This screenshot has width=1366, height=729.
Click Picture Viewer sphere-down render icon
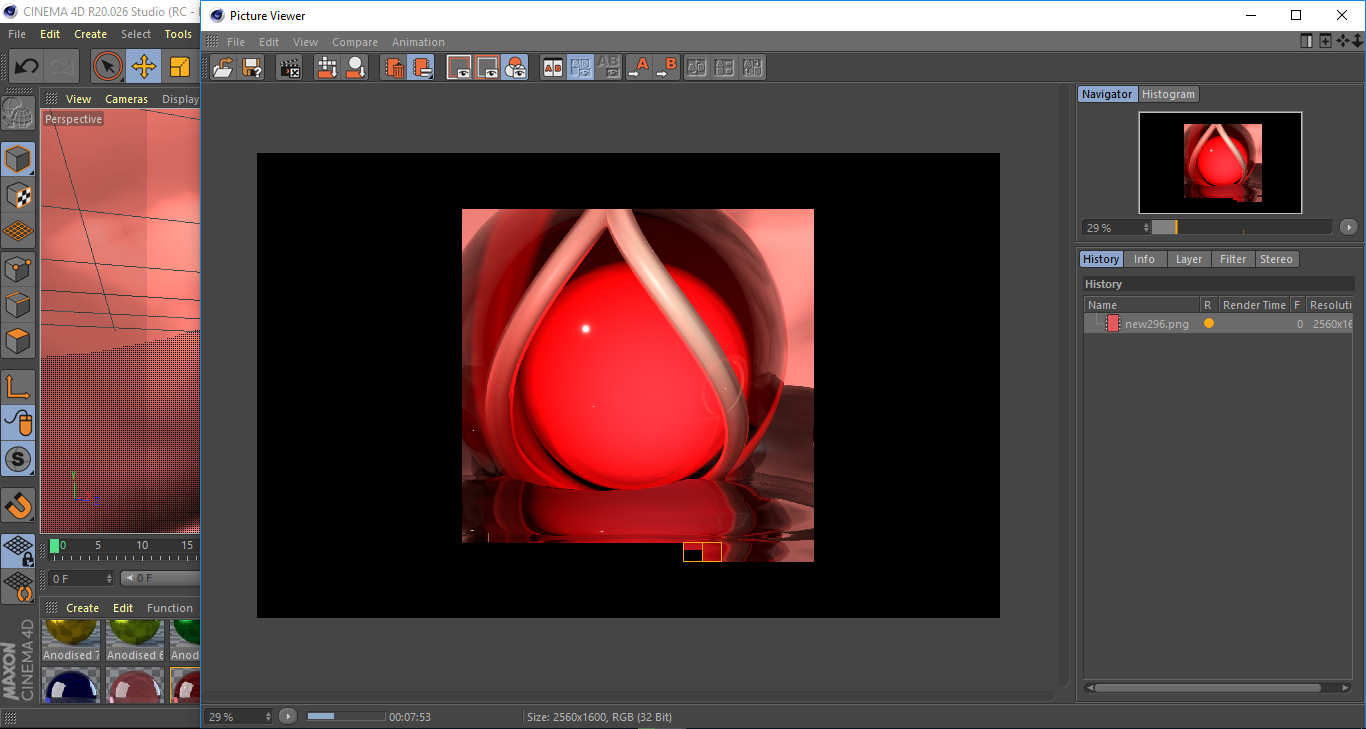[355, 68]
